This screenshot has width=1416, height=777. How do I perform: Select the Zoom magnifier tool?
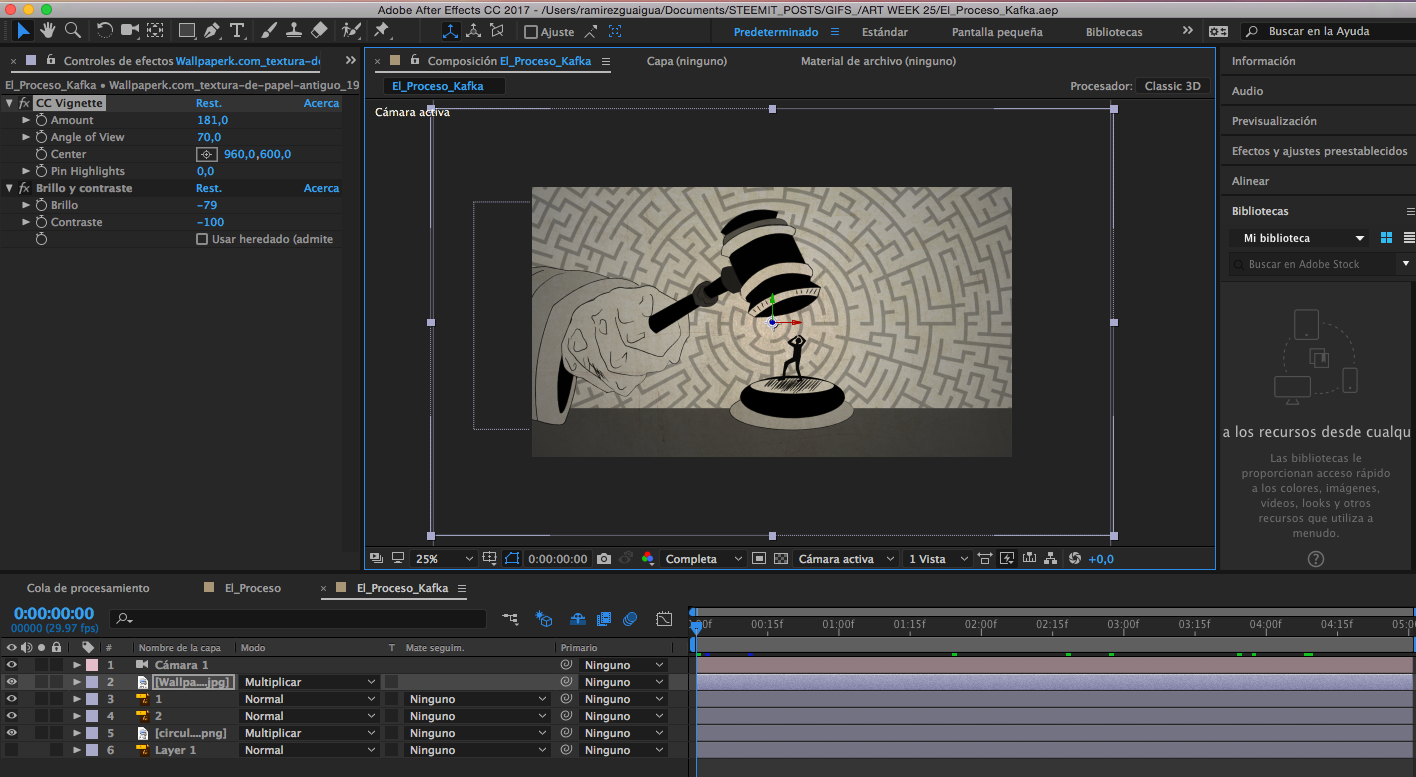(72, 30)
